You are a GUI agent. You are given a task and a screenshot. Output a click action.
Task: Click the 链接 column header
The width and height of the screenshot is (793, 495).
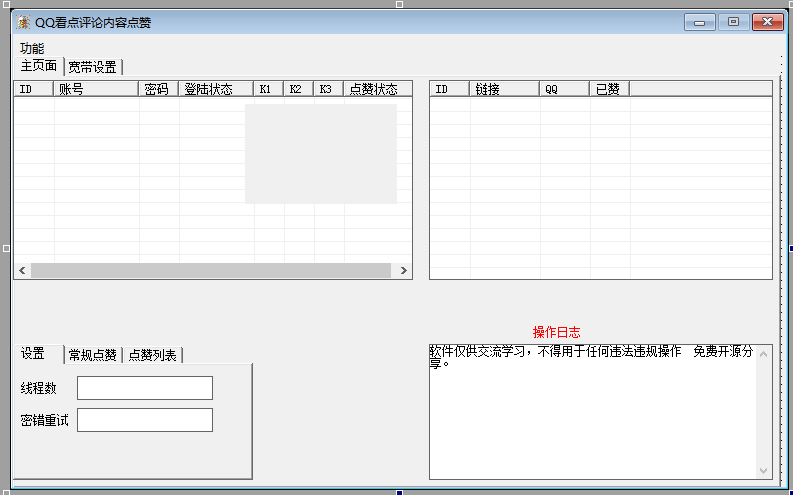tap(504, 89)
